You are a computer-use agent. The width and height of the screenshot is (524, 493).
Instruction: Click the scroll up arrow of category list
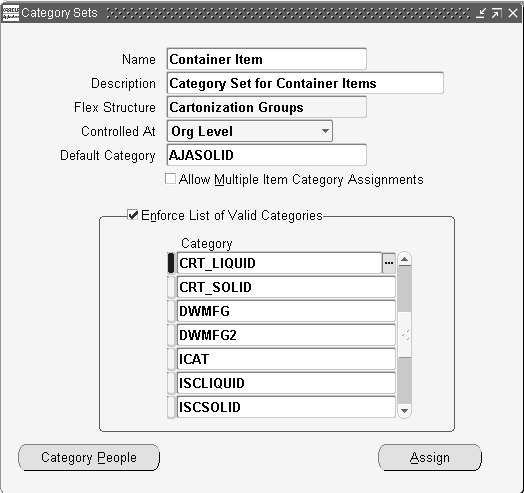coord(405,259)
